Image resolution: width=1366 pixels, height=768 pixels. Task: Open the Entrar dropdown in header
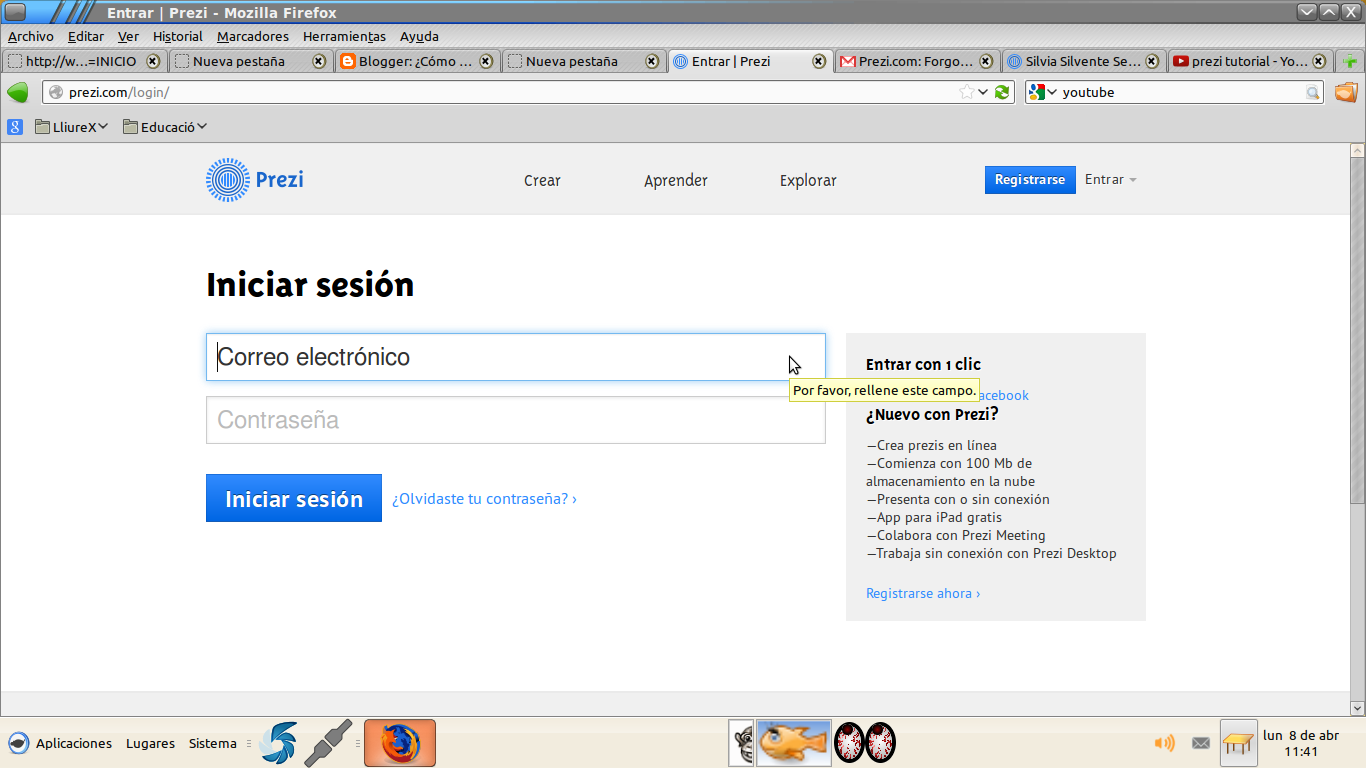pyautogui.click(x=1111, y=180)
